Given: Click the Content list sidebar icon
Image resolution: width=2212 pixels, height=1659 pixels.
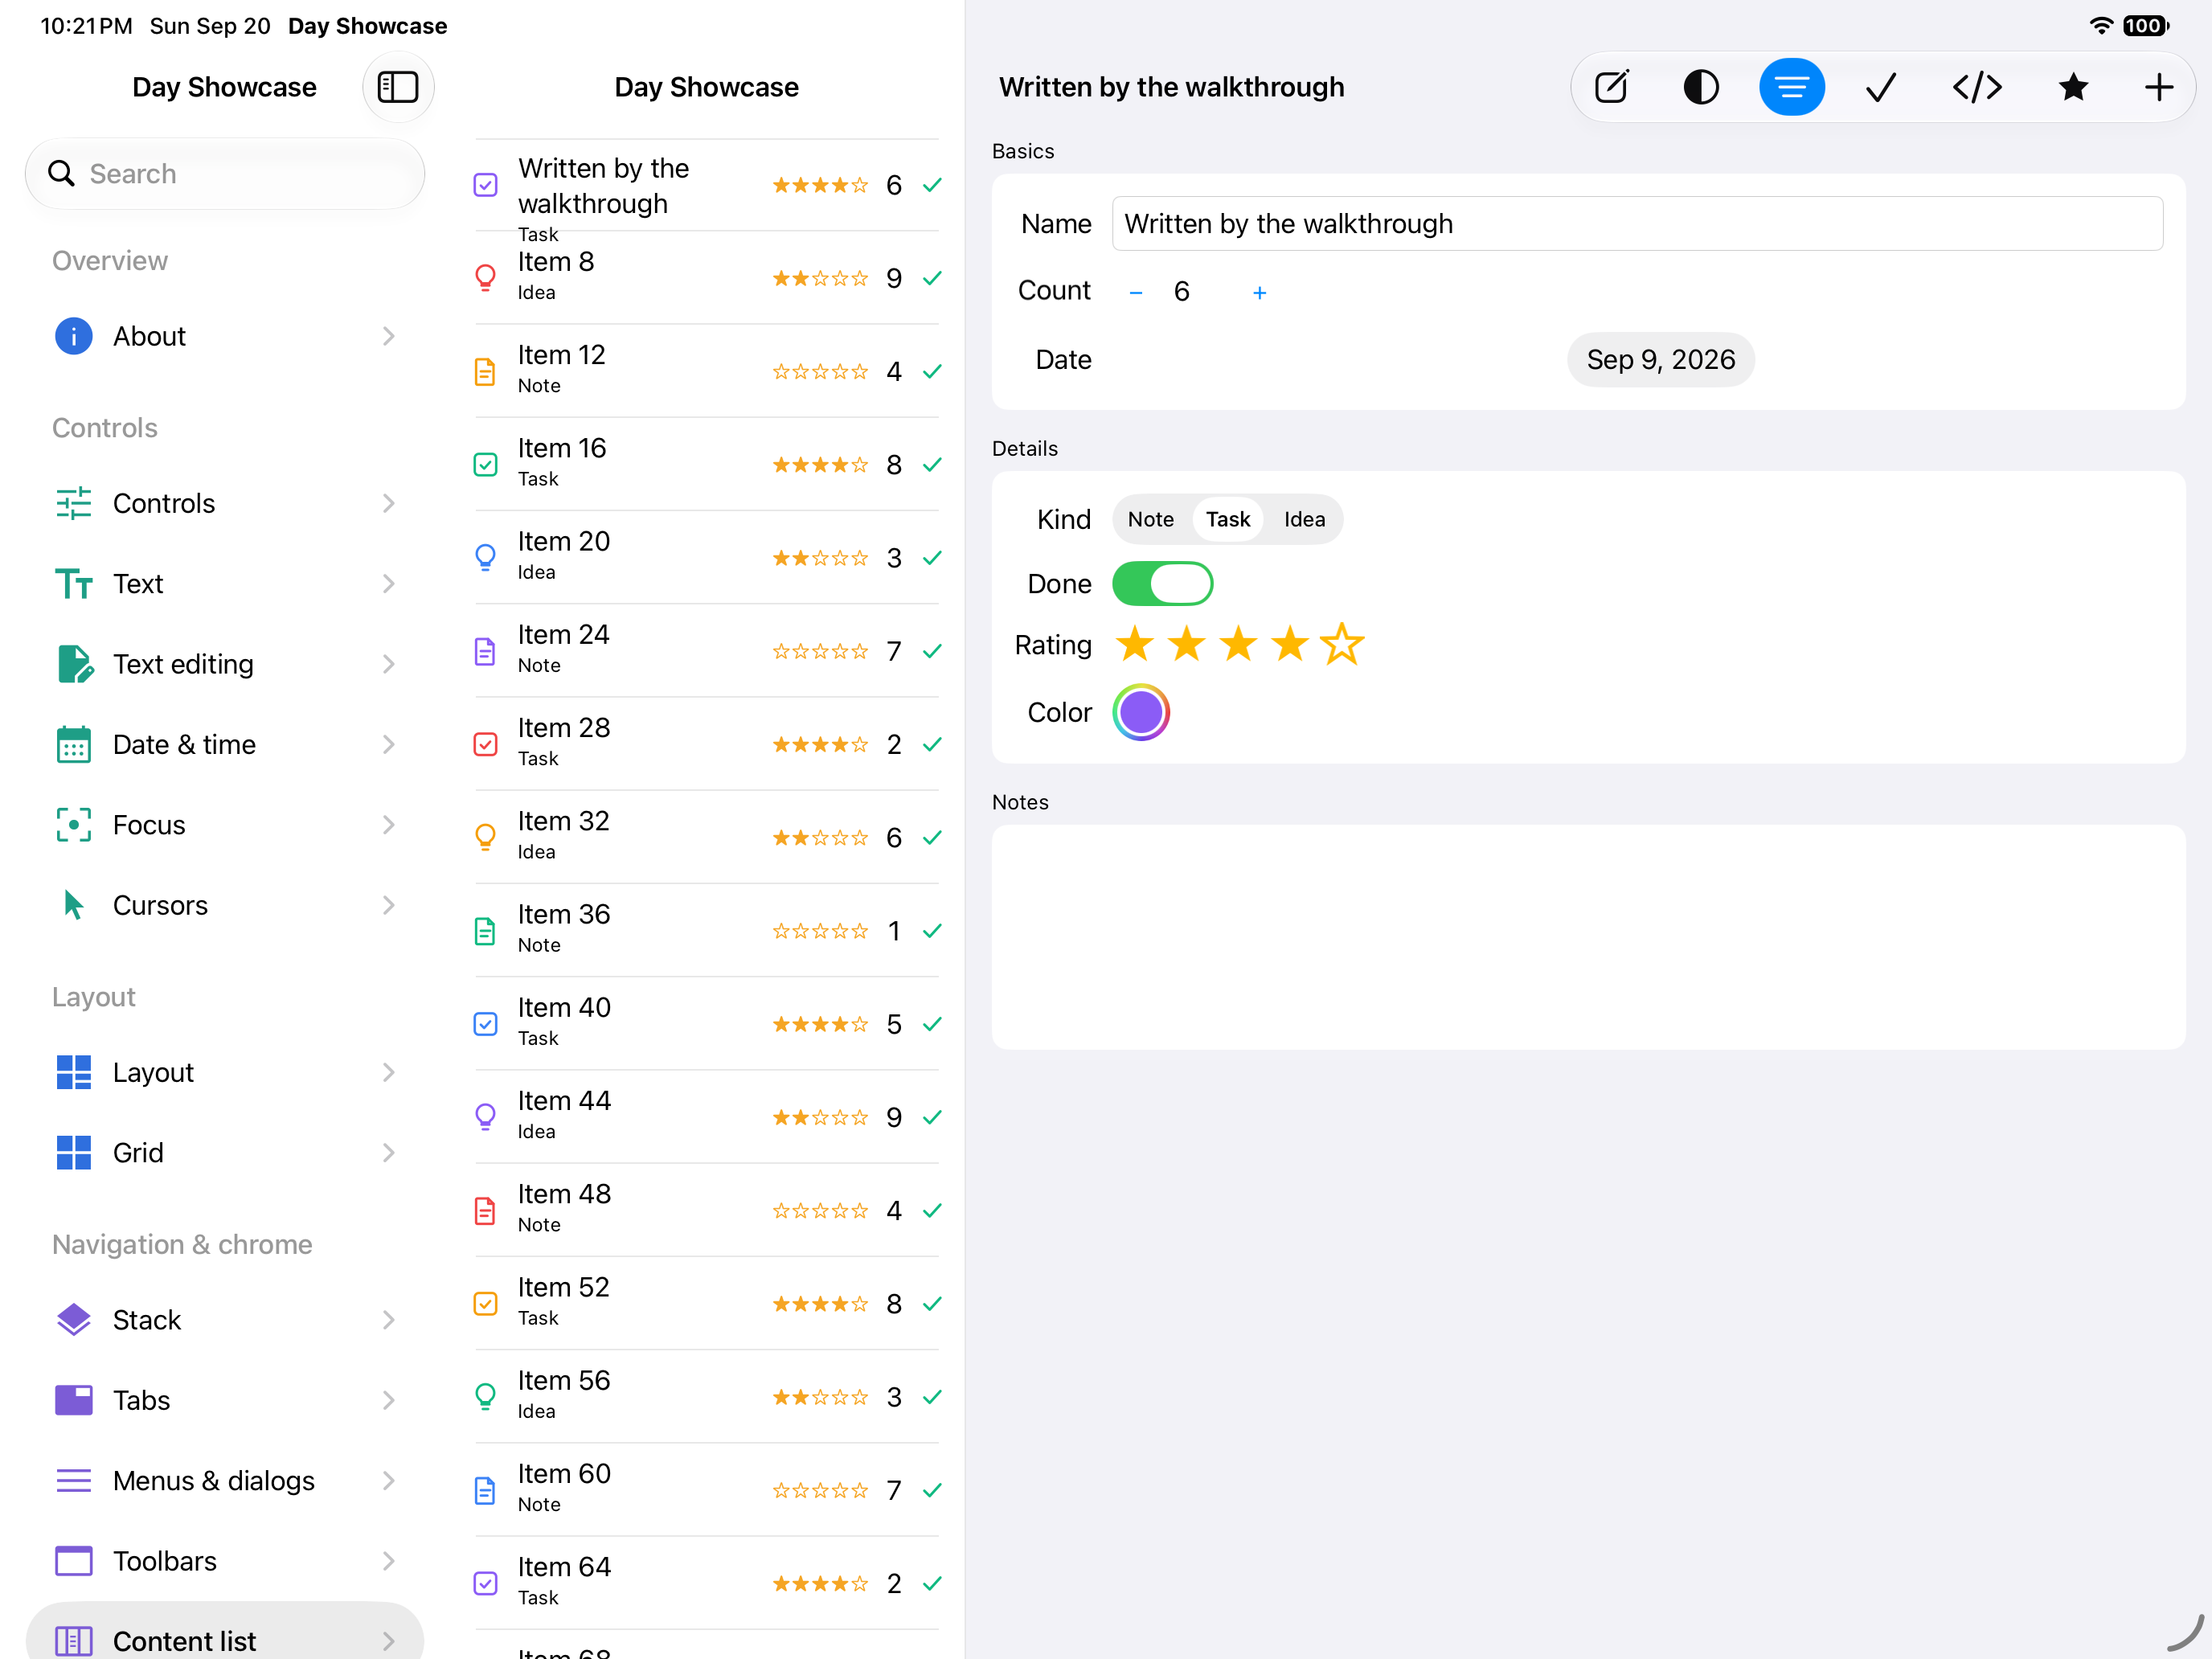Looking at the screenshot, I should (73, 1641).
